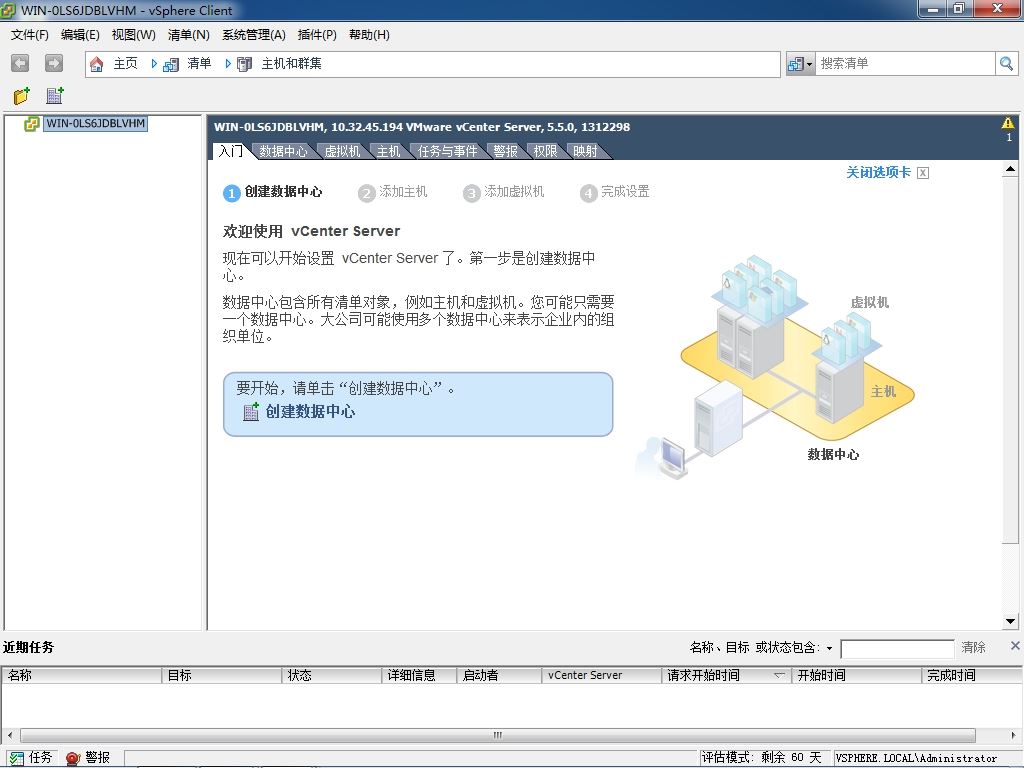Viewport: 1024px width, 768px height.
Task: Switch to the 虚拟机 tab
Action: (342, 152)
